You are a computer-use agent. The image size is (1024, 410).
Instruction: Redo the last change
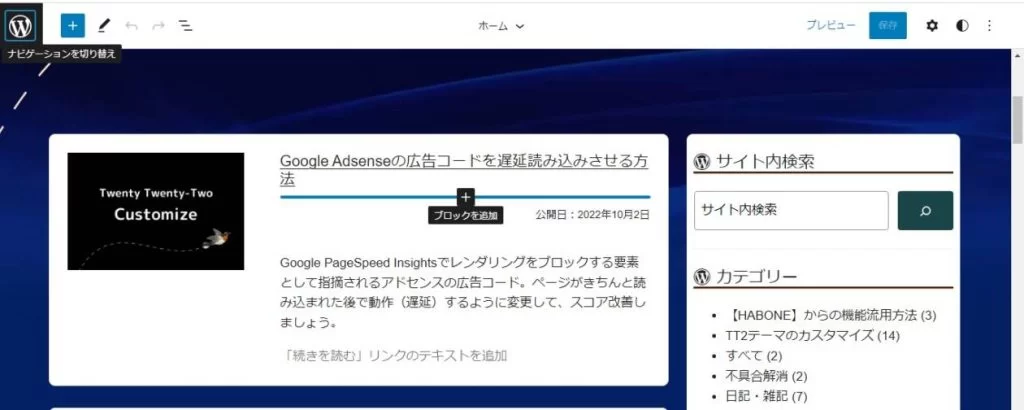(158, 25)
